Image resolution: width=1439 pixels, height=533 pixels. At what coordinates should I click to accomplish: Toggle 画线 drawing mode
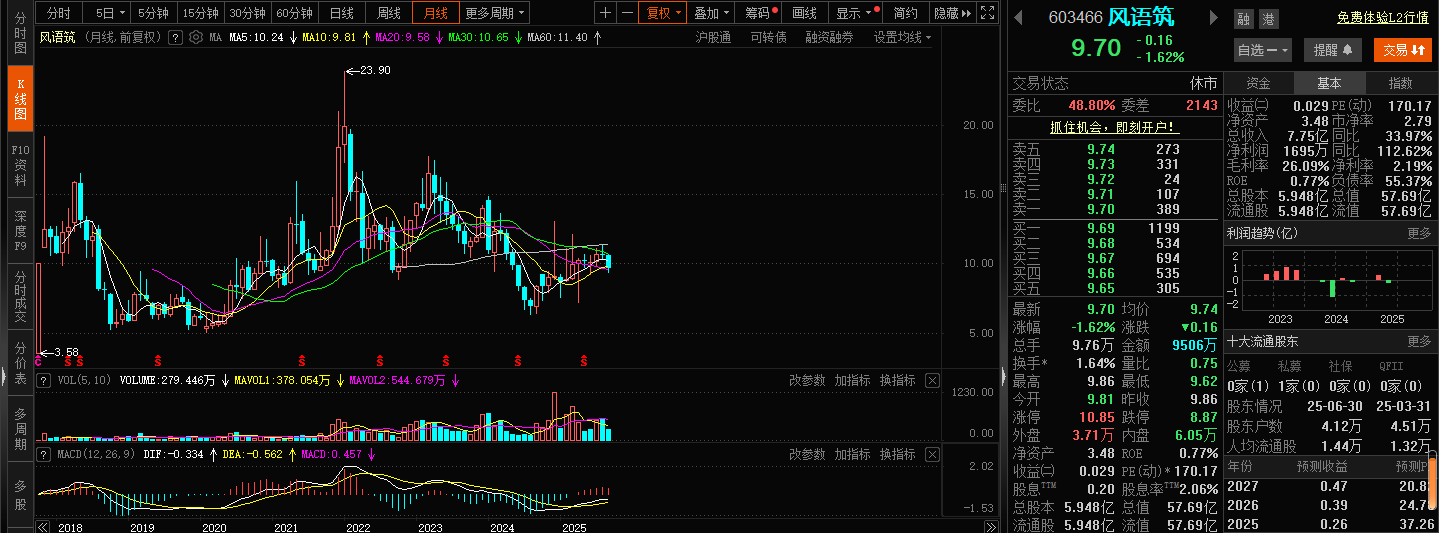point(804,13)
